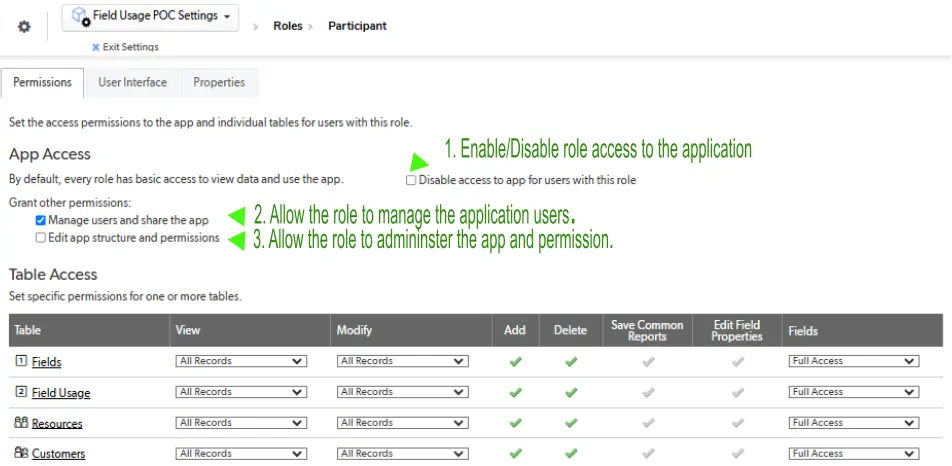Viewport: 952px width, 466px height.
Task: Open Fields access dropdown for Fields table
Action: (854, 361)
